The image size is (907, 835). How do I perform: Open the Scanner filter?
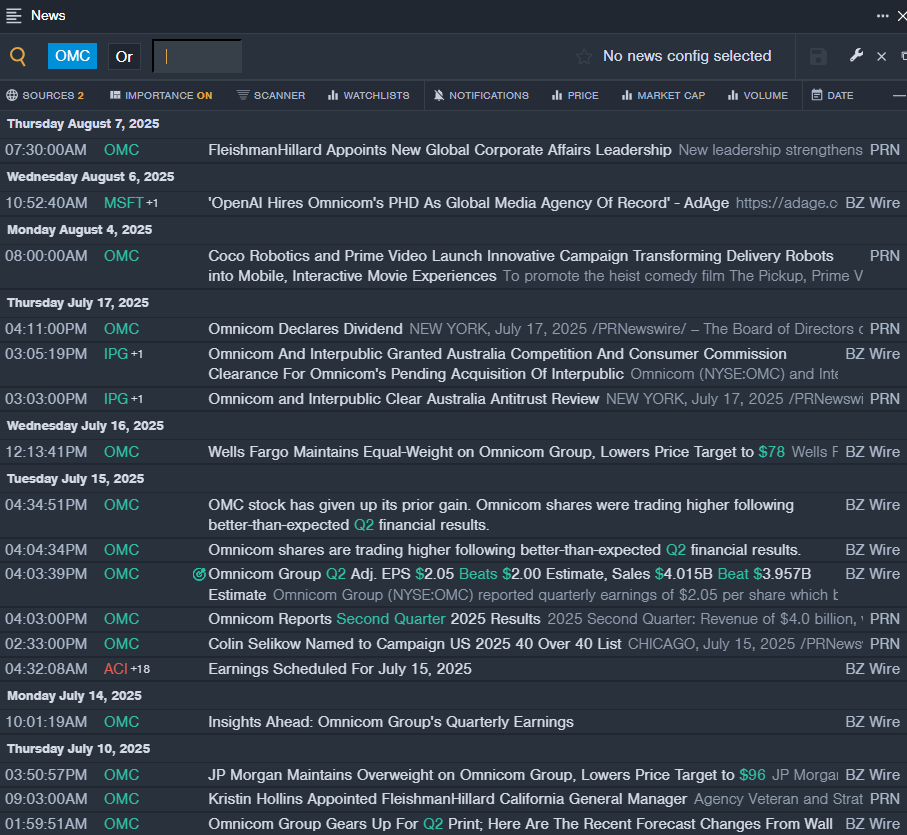(x=271, y=95)
